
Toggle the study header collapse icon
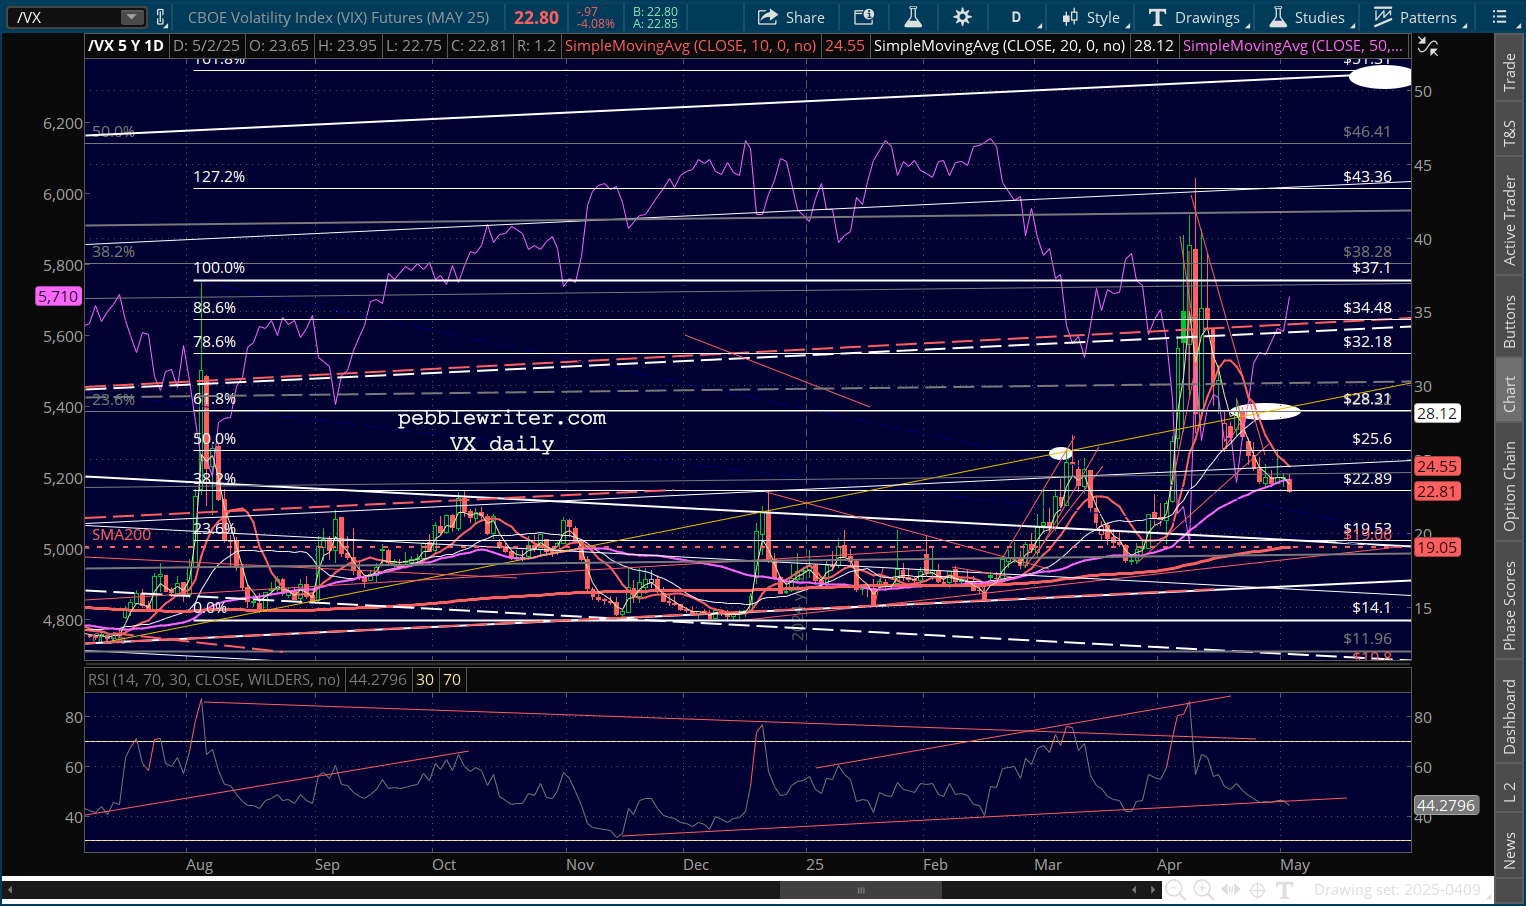1428,46
